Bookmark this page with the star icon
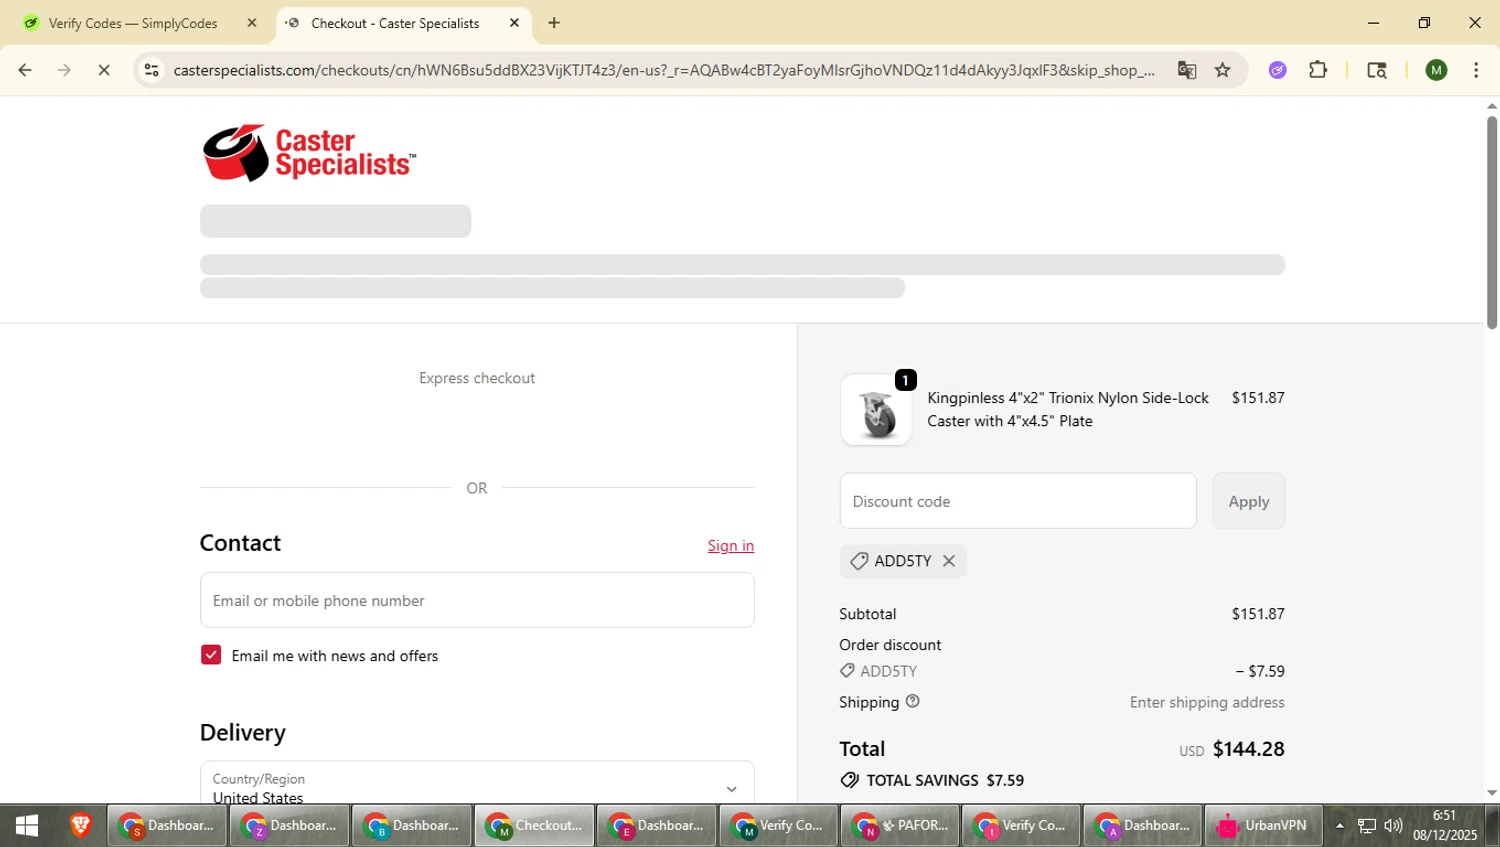The height and width of the screenshot is (847, 1500). pyautogui.click(x=1223, y=70)
